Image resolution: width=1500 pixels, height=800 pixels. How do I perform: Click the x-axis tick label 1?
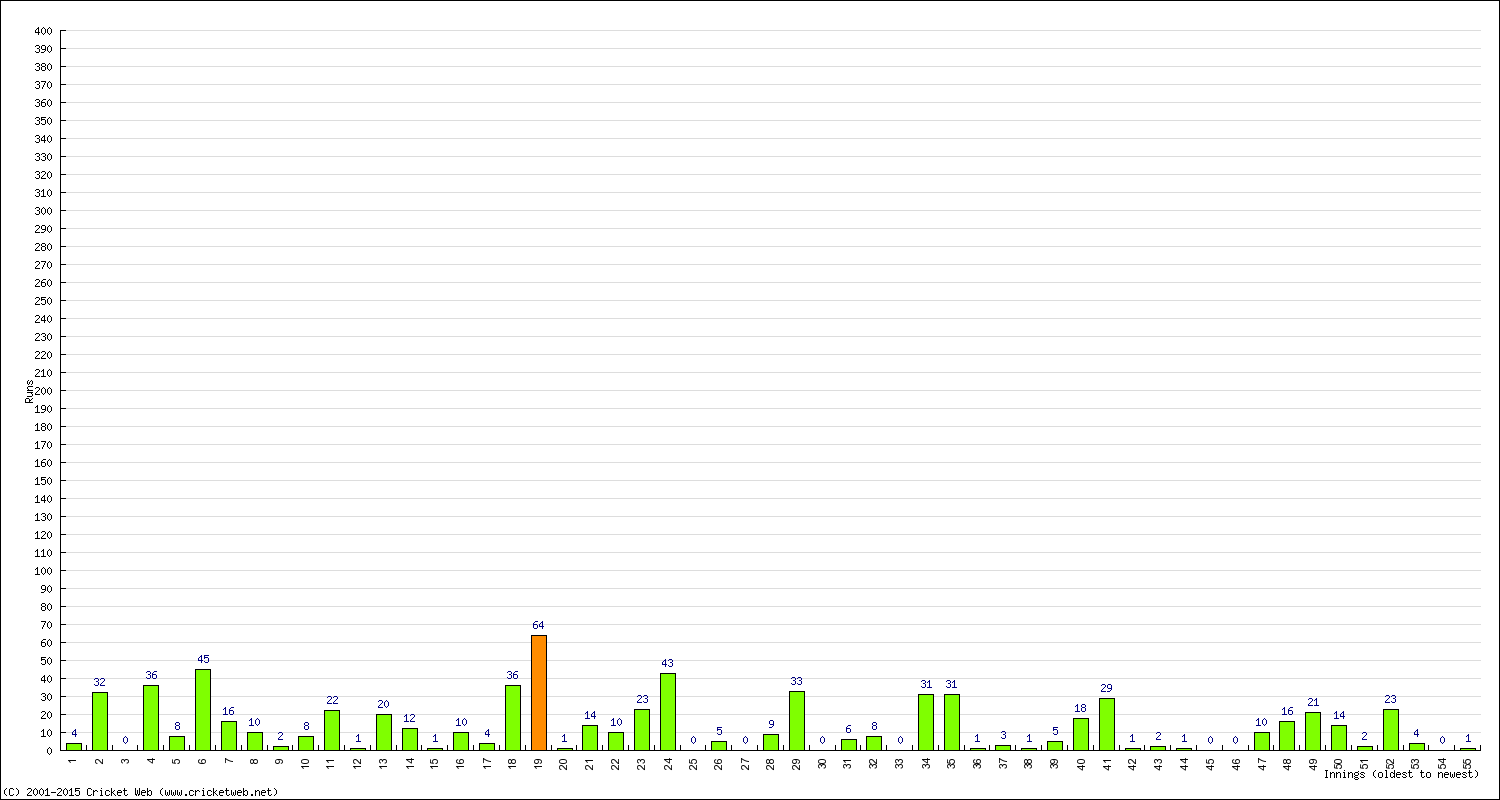[x=74, y=760]
